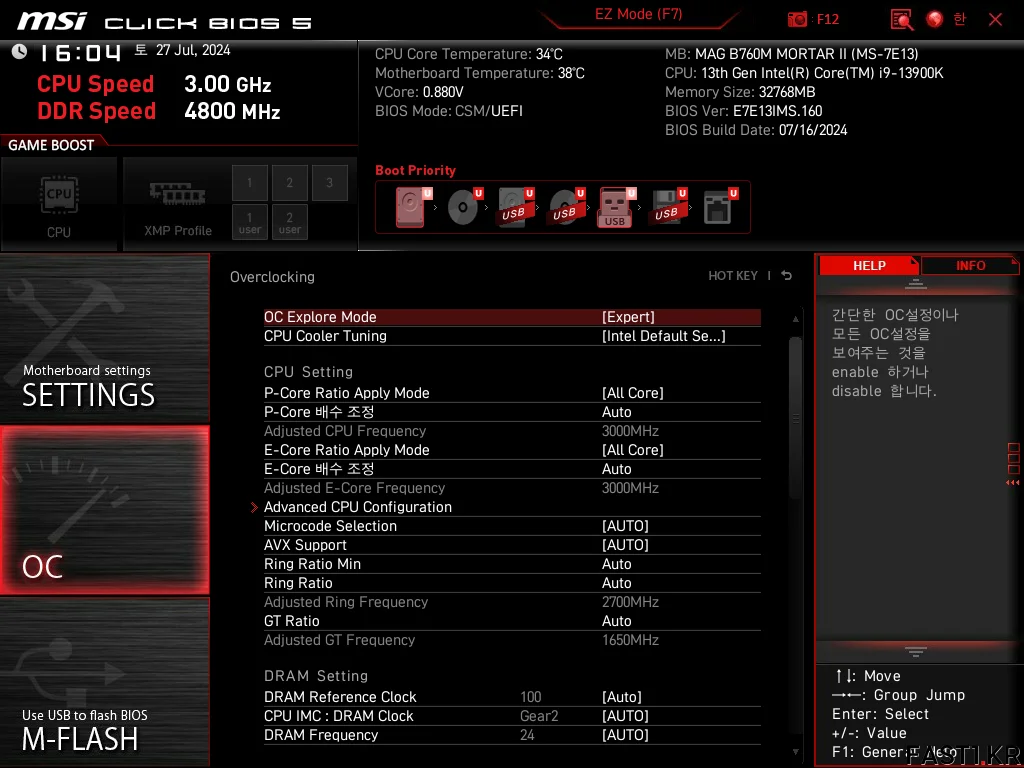Click the BIOS Ver E7E13IMS.160 text
The width and height of the screenshot is (1024, 768).
[x=743, y=111]
